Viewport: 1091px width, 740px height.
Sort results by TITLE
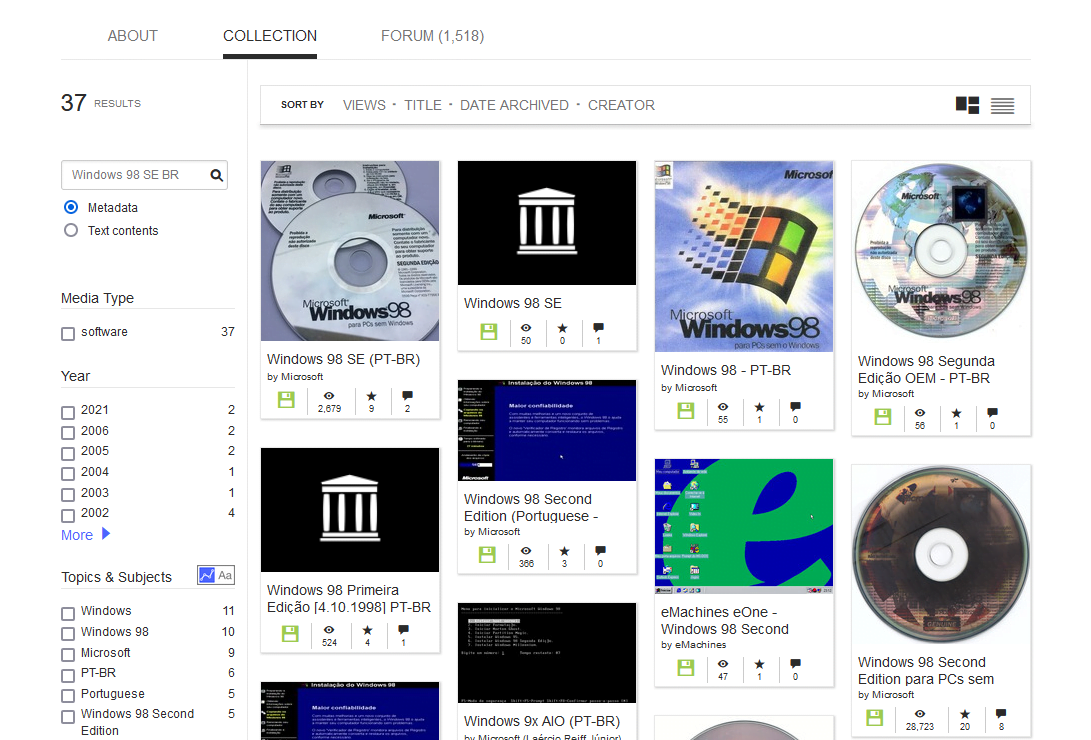click(x=423, y=105)
